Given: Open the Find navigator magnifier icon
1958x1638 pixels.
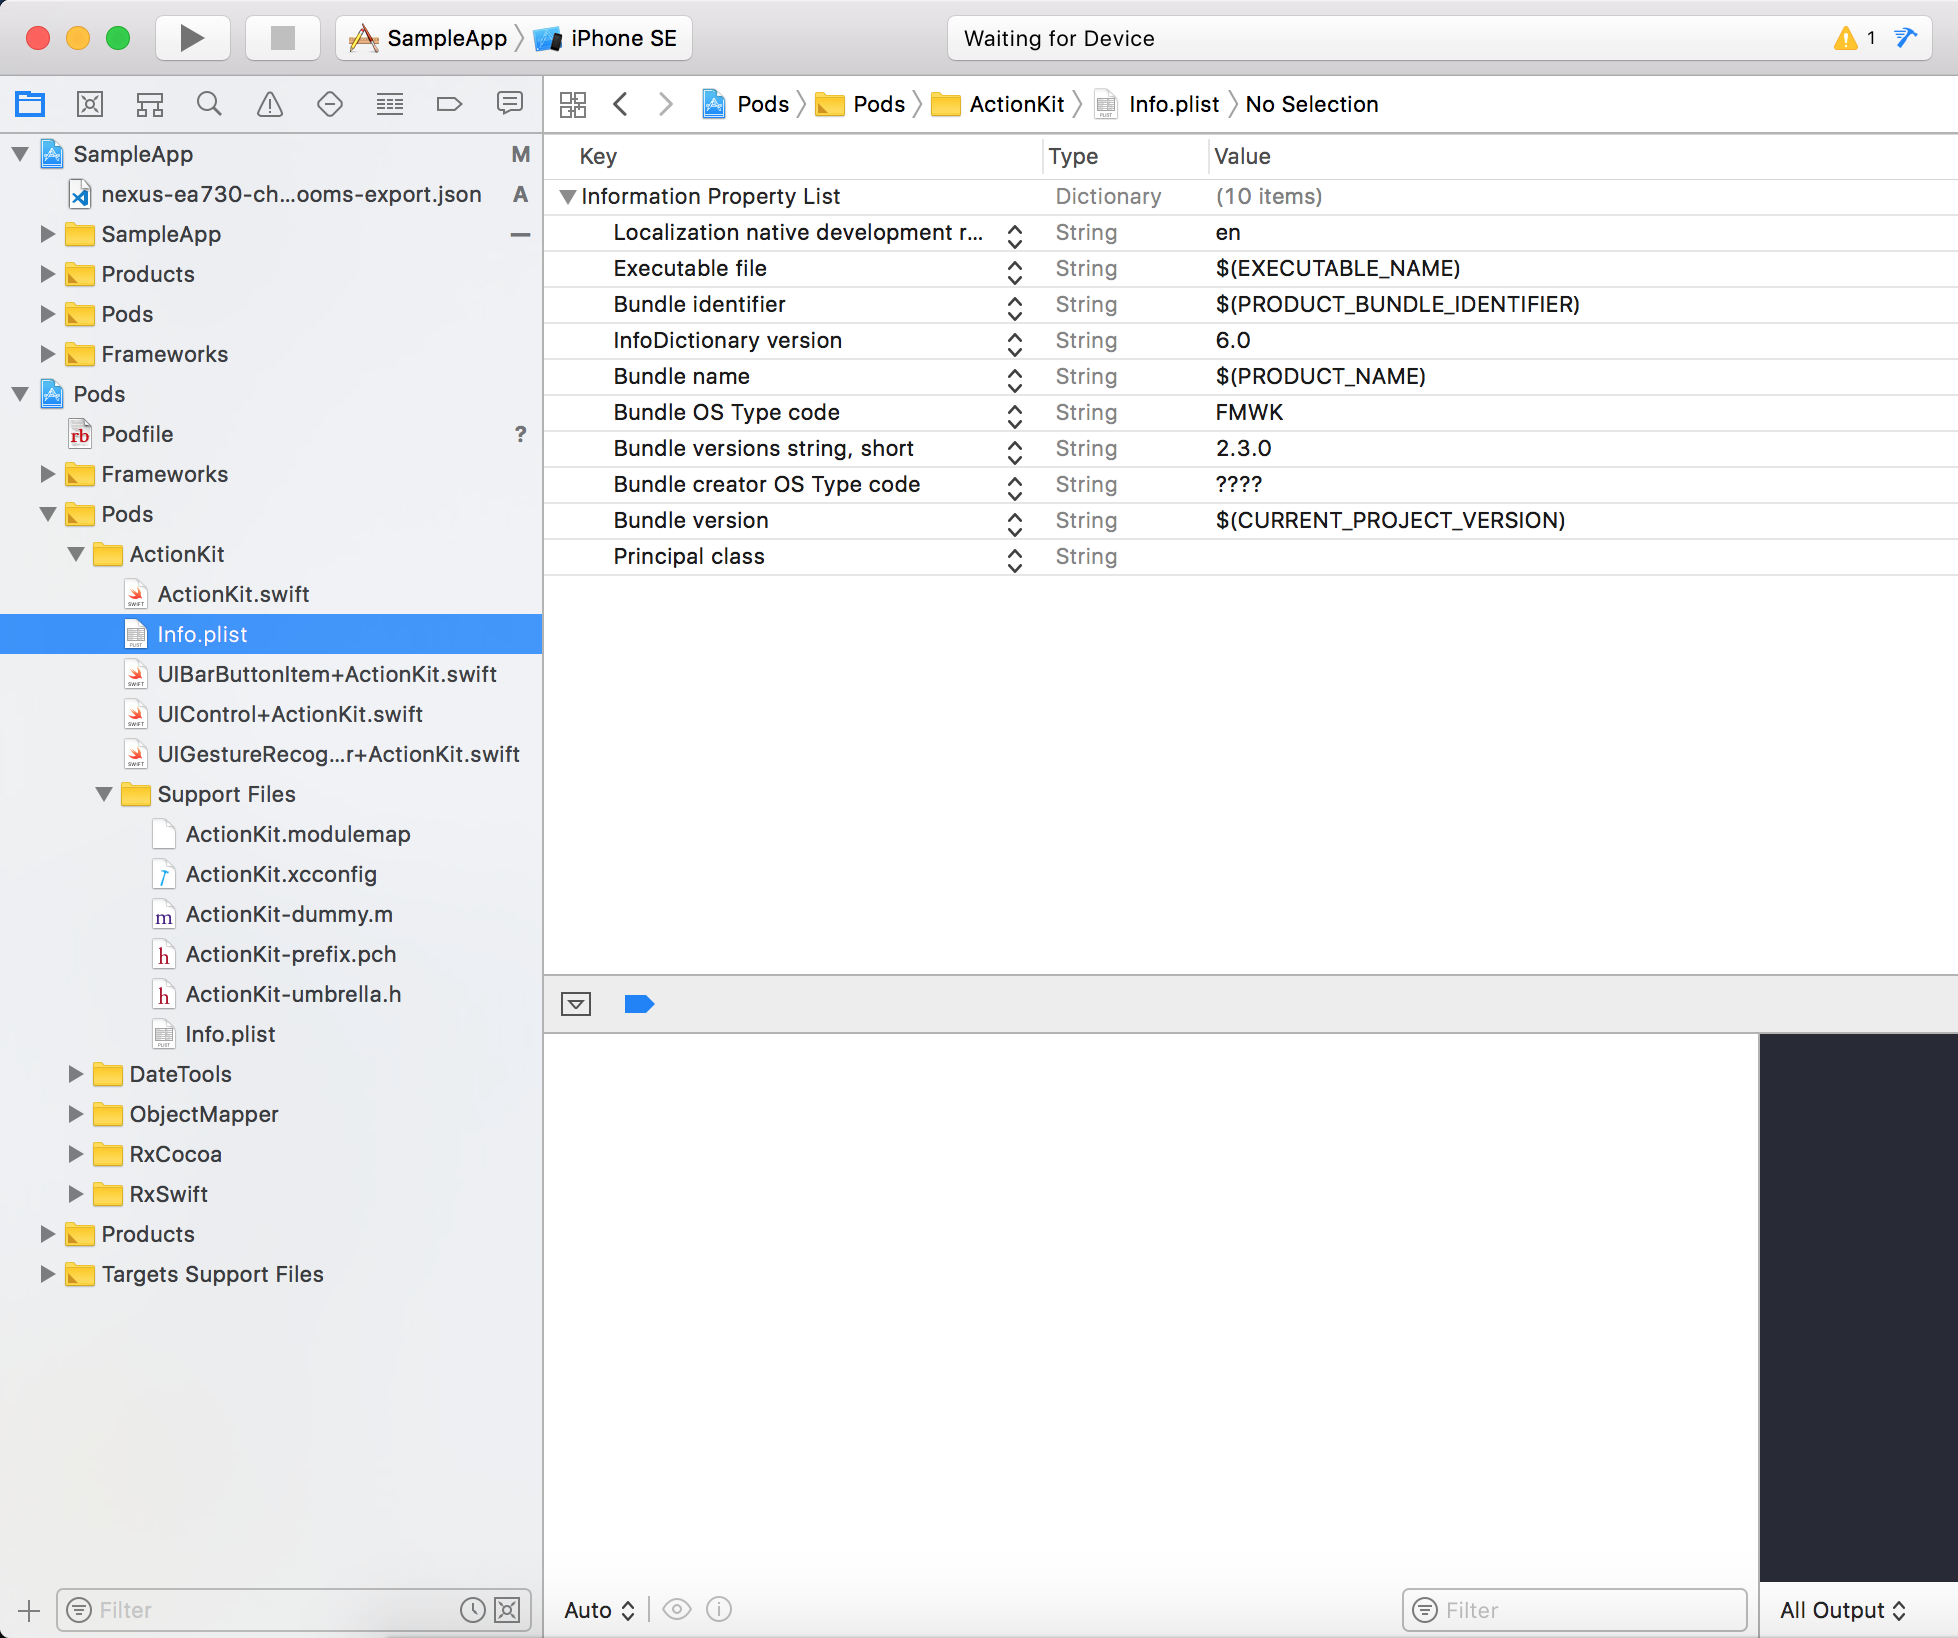Looking at the screenshot, I should point(209,104).
